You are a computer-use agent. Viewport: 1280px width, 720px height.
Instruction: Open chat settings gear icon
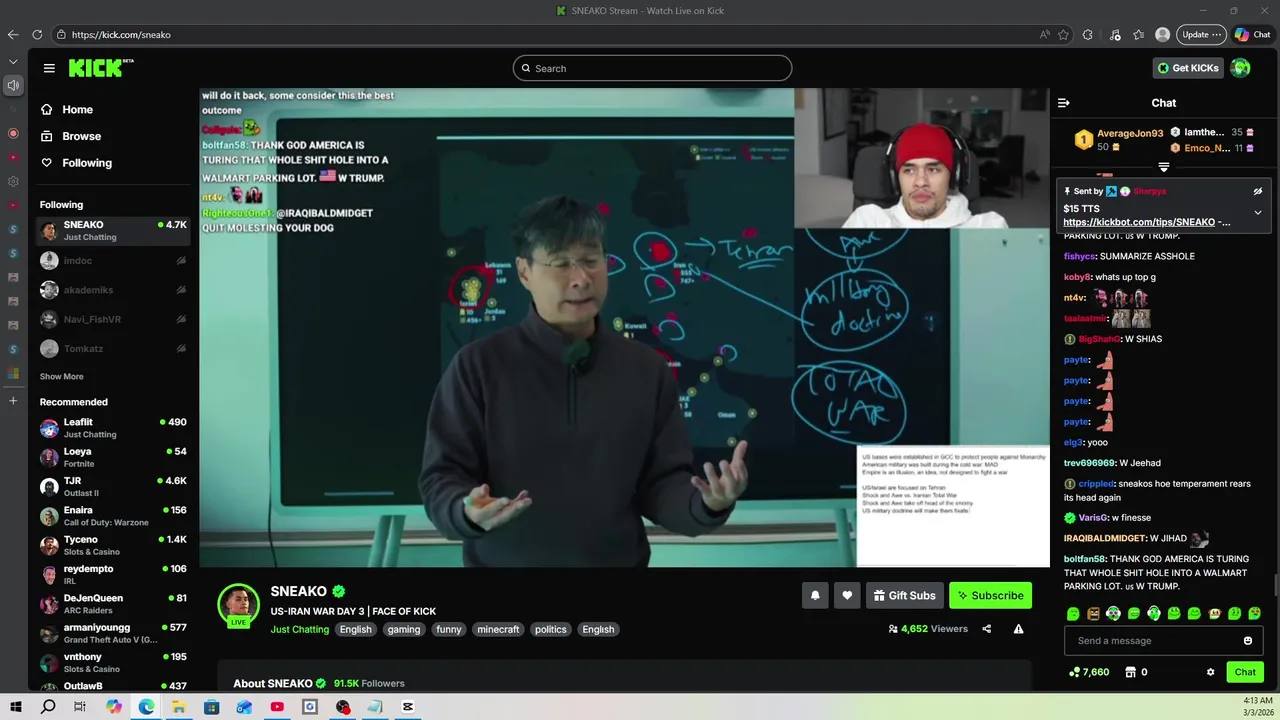(x=1210, y=672)
